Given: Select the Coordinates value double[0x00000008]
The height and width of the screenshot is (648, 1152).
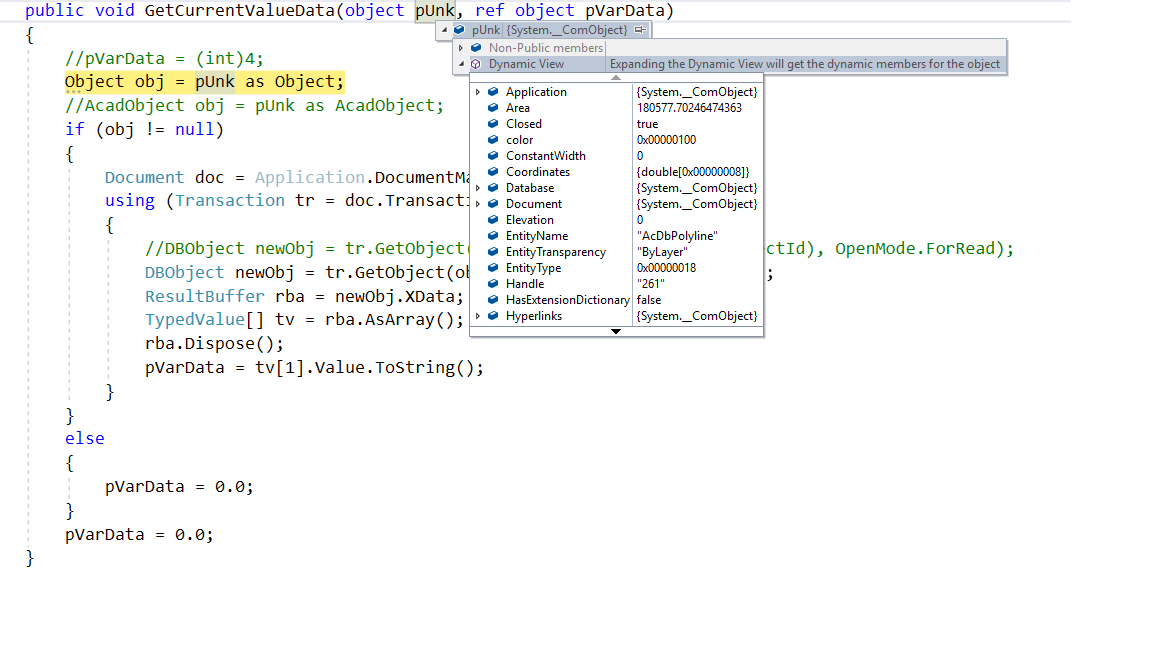Looking at the screenshot, I should tap(693, 172).
